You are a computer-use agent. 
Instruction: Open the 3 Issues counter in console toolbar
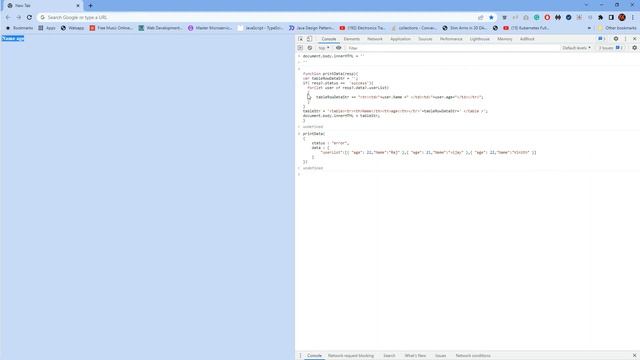click(611, 48)
